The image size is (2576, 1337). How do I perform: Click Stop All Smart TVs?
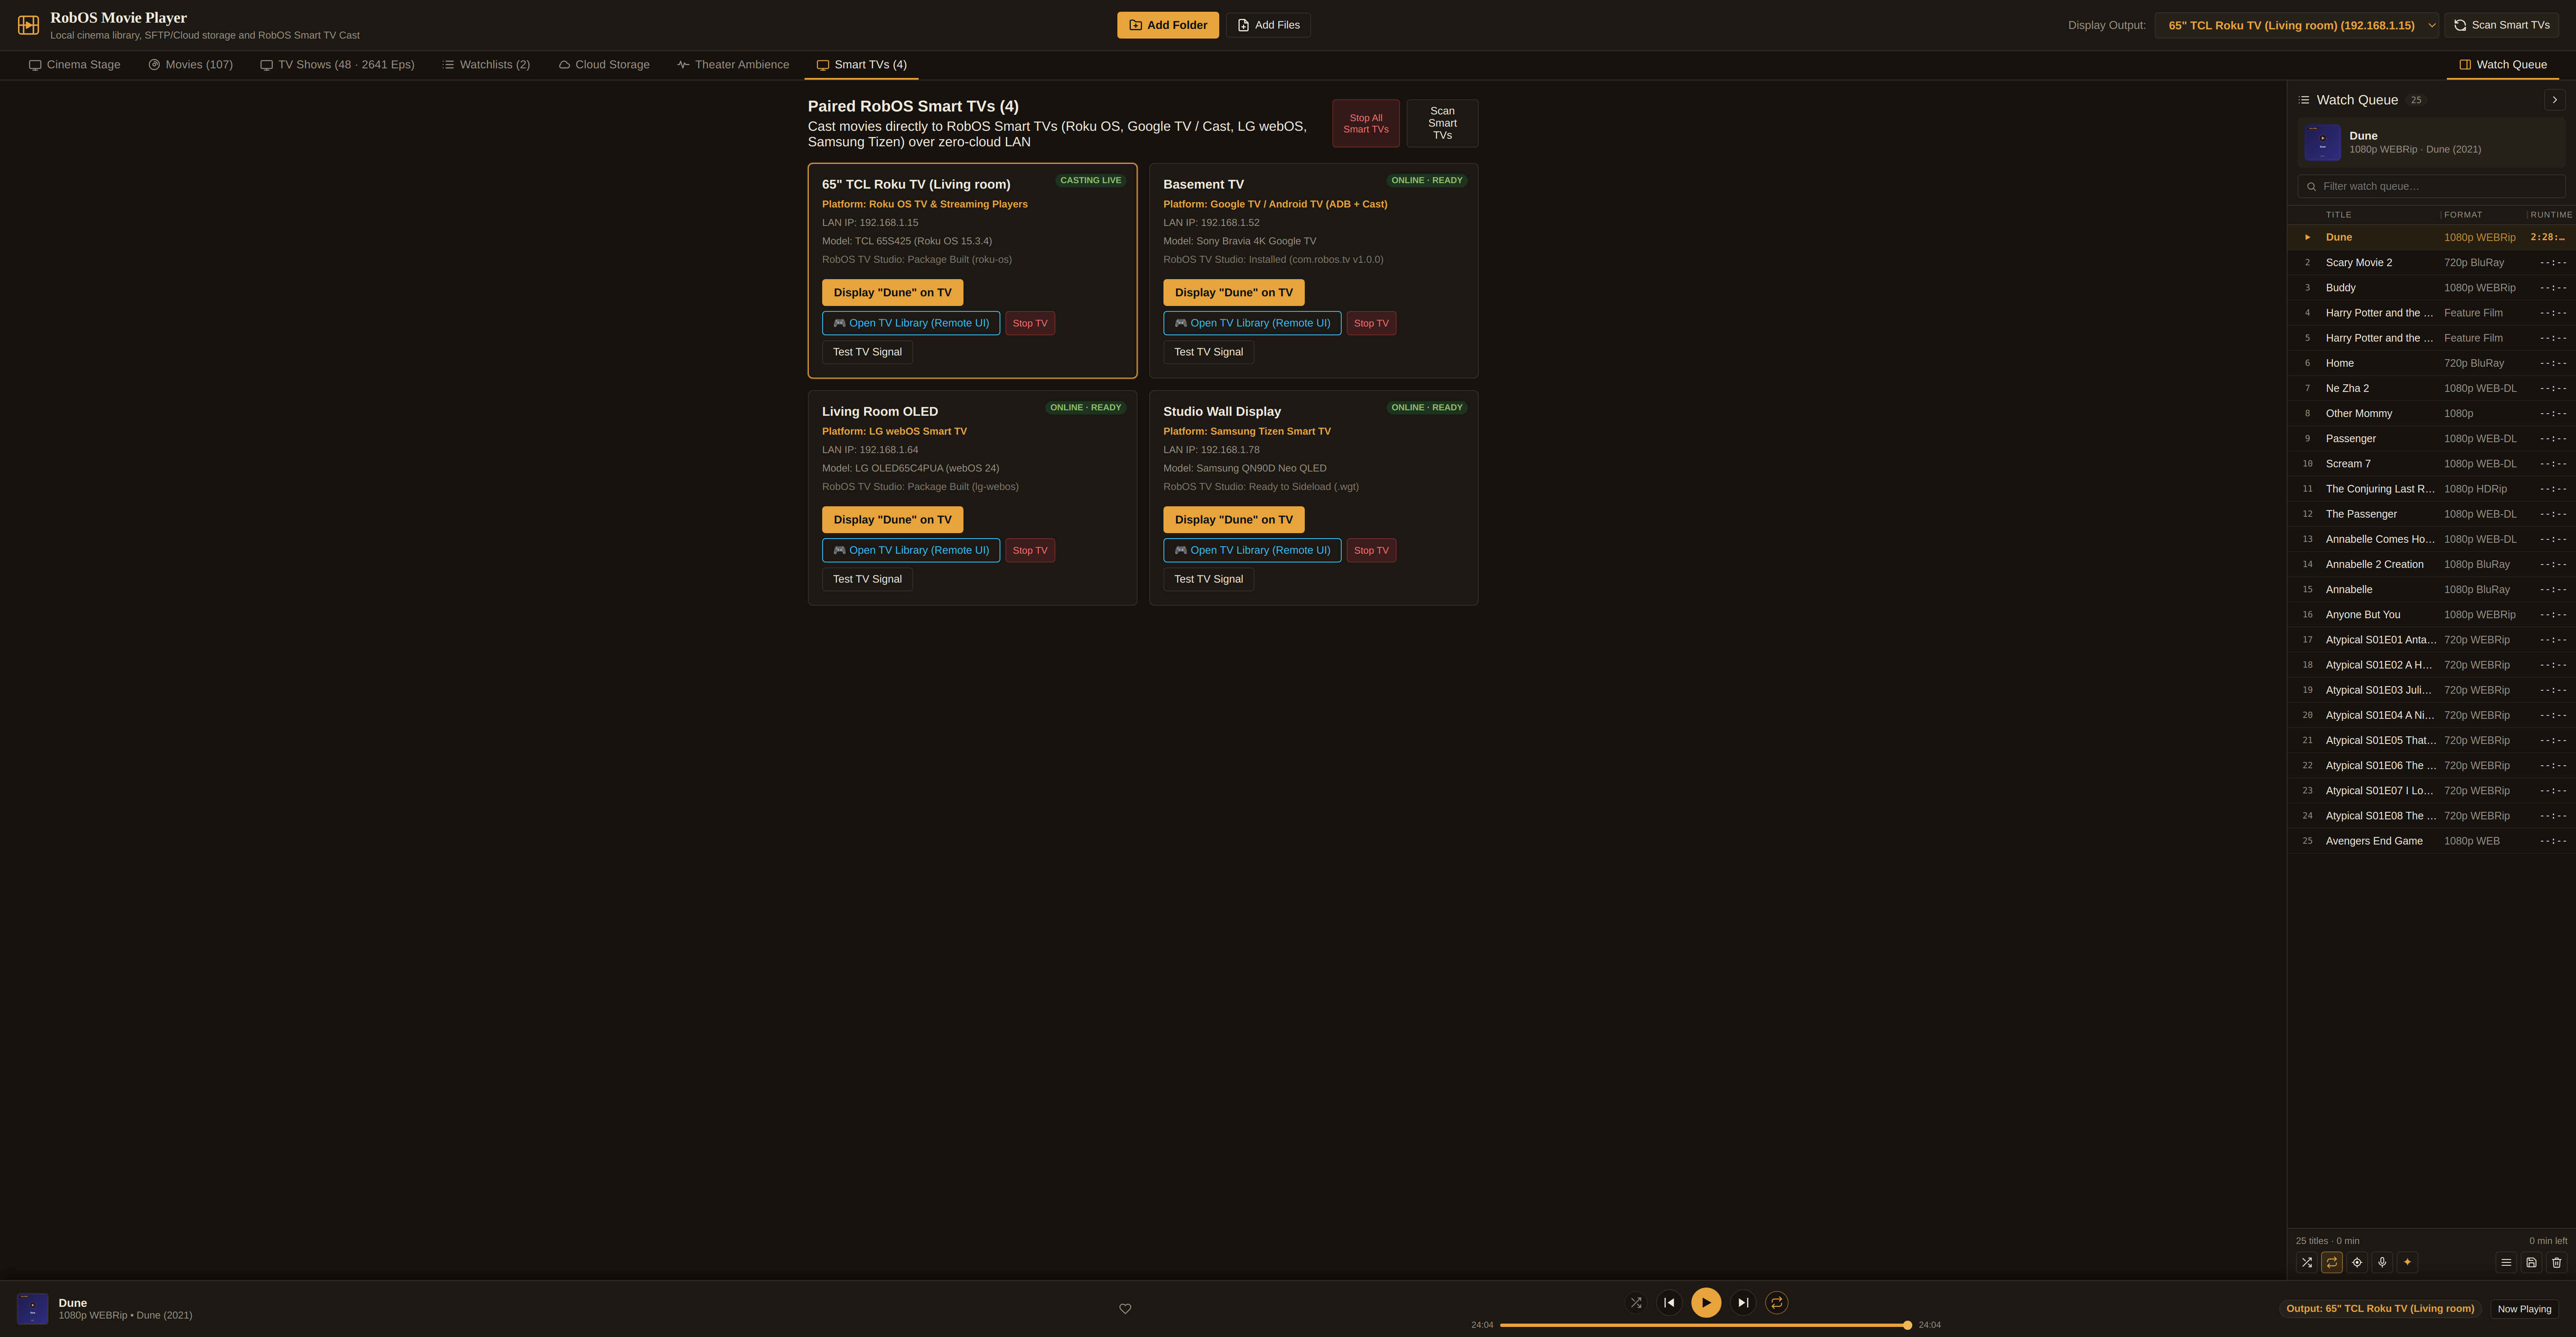[1366, 123]
